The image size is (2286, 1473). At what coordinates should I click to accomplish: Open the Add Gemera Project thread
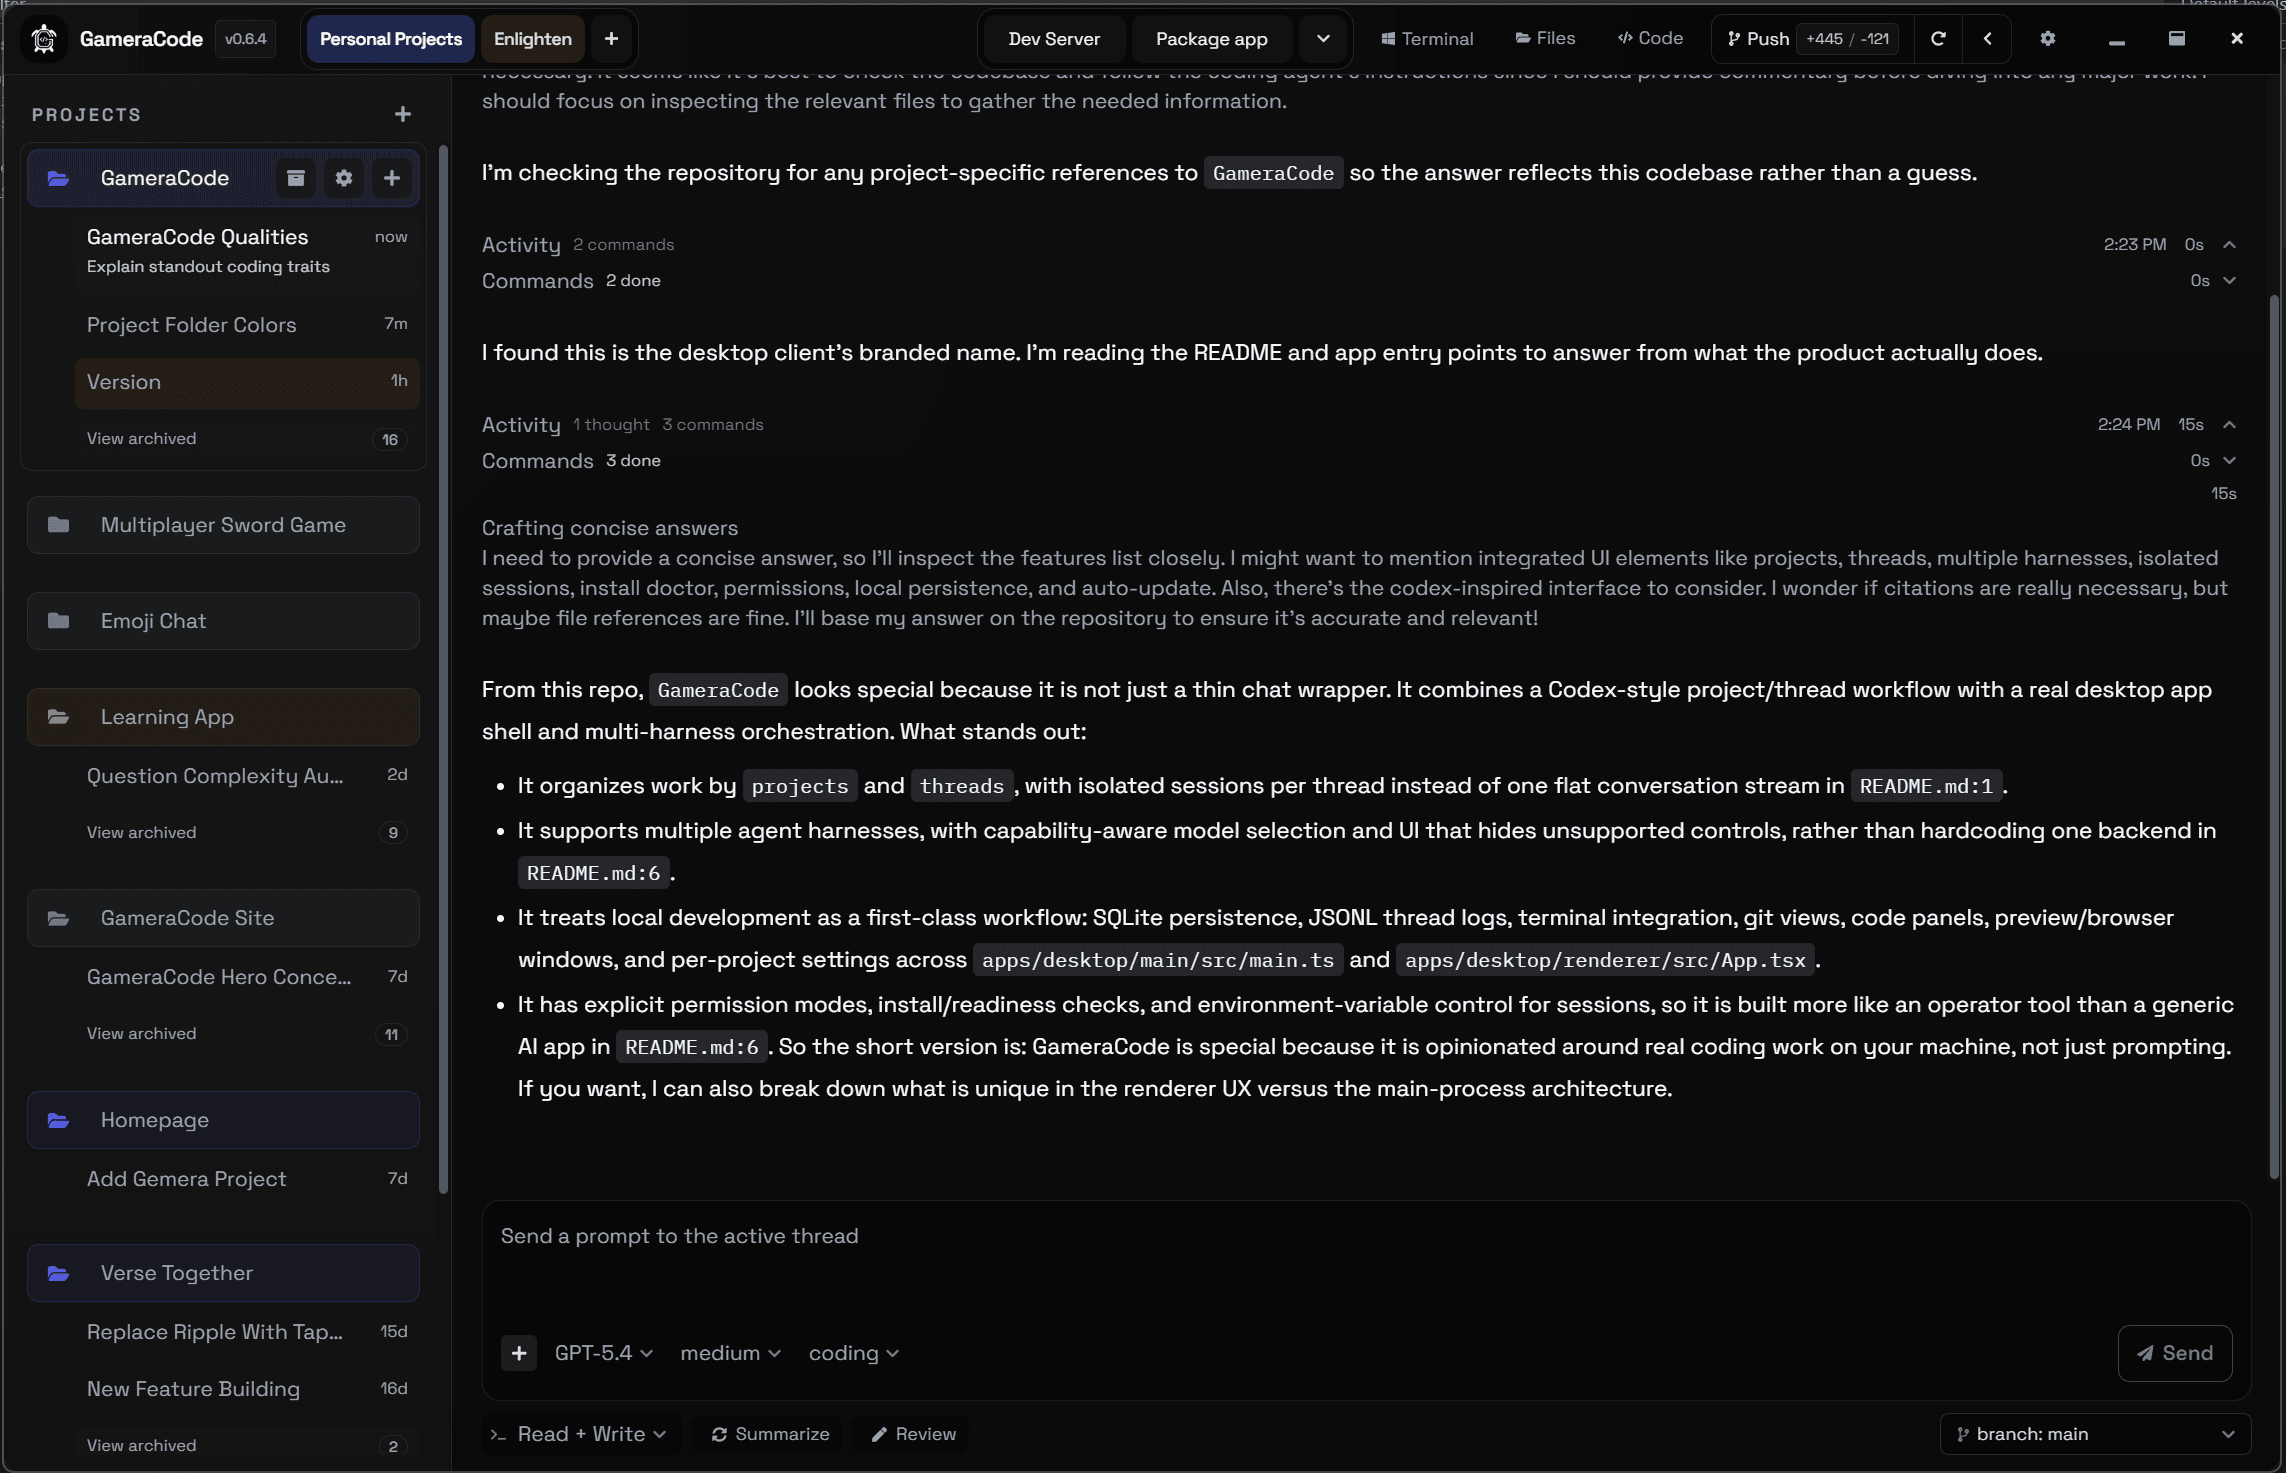pos(247,1179)
